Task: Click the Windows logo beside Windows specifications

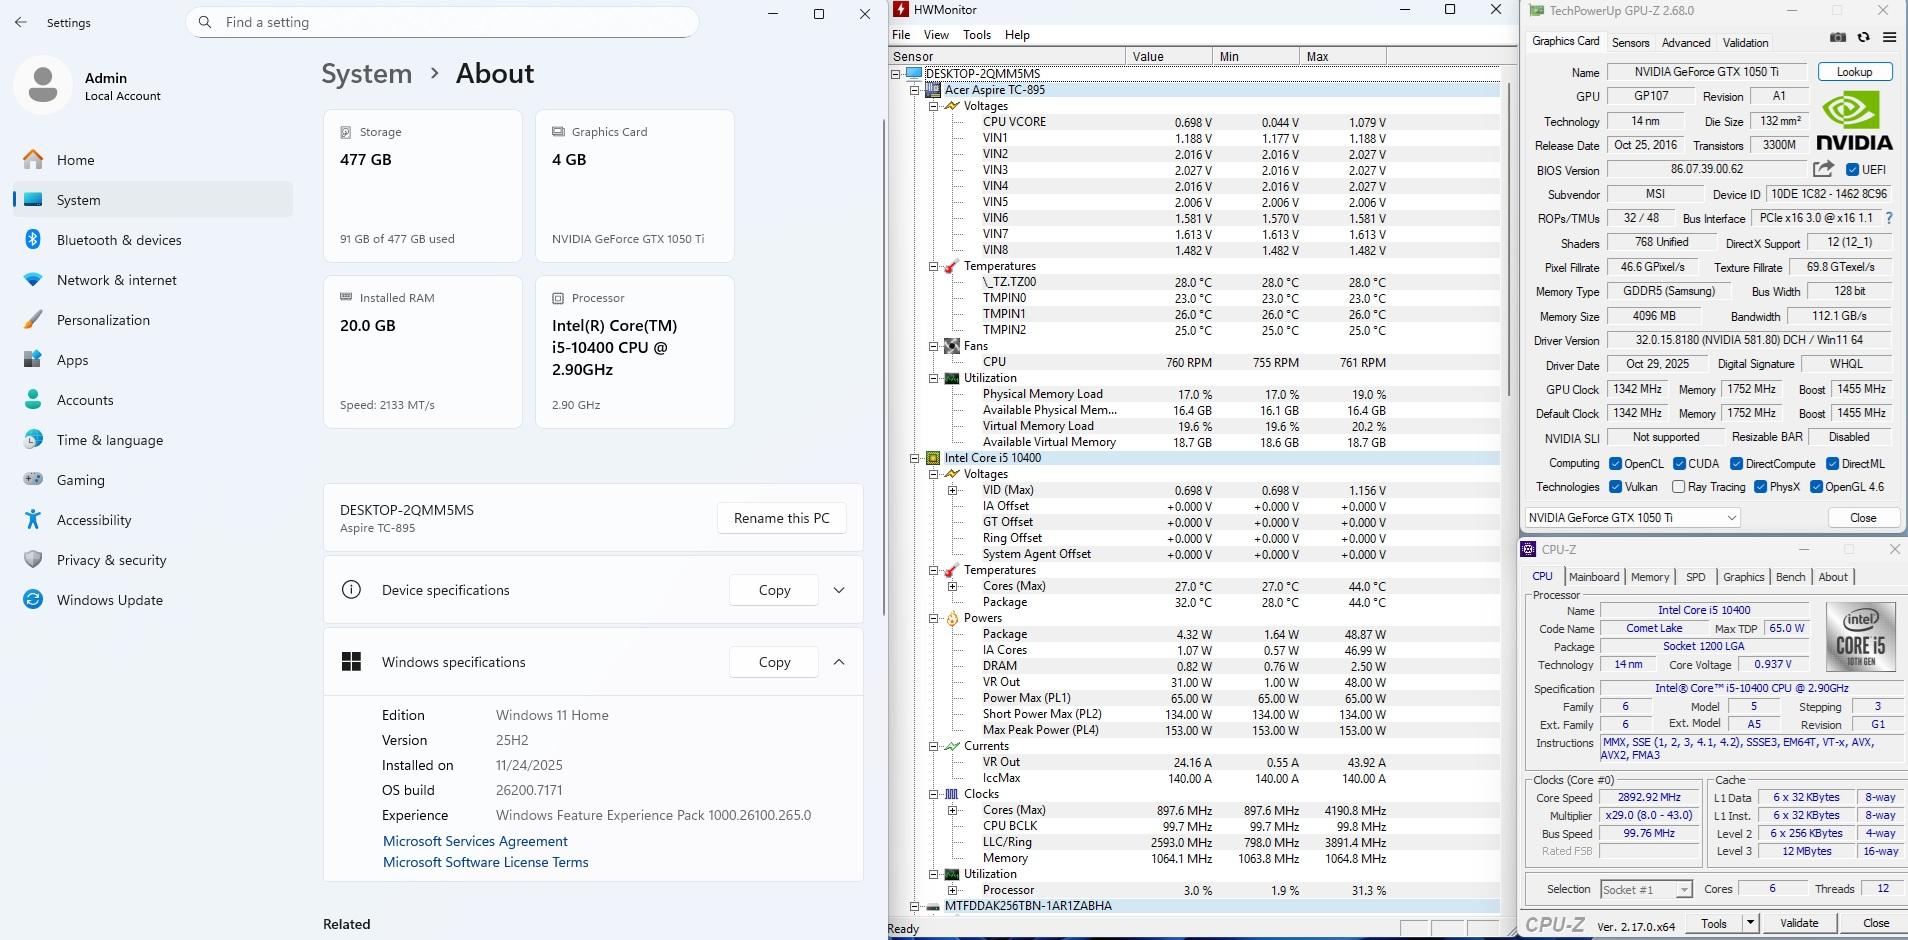Action: pos(351,662)
